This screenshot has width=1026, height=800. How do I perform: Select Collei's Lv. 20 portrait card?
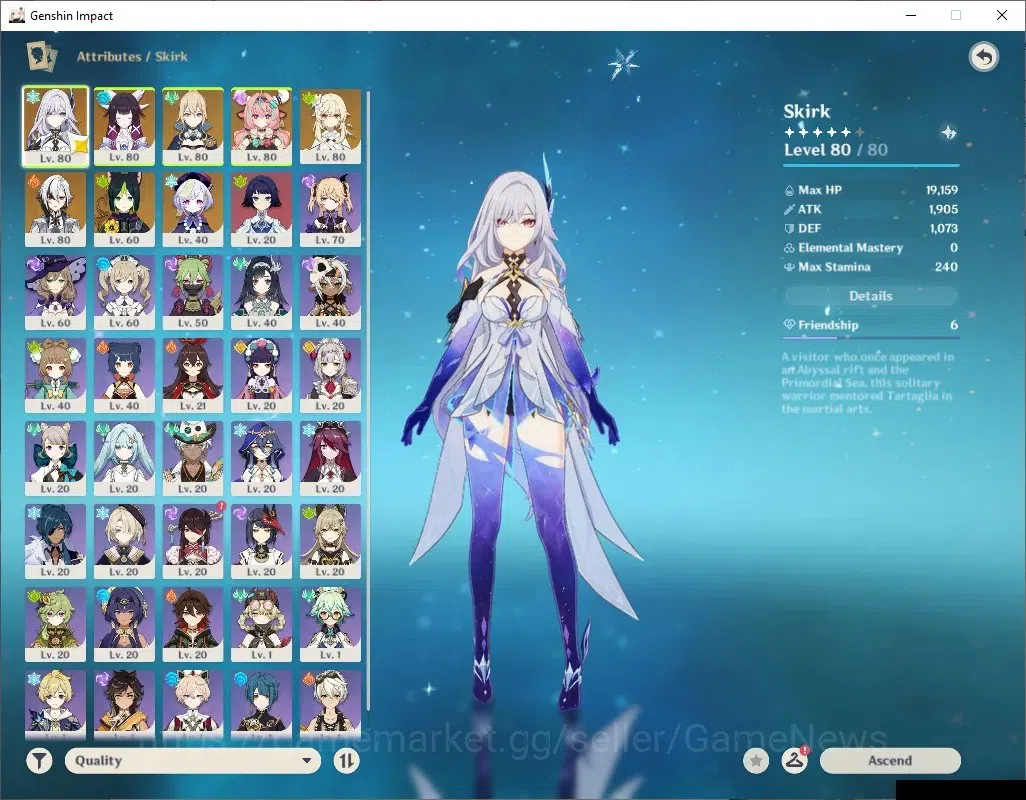click(56, 625)
